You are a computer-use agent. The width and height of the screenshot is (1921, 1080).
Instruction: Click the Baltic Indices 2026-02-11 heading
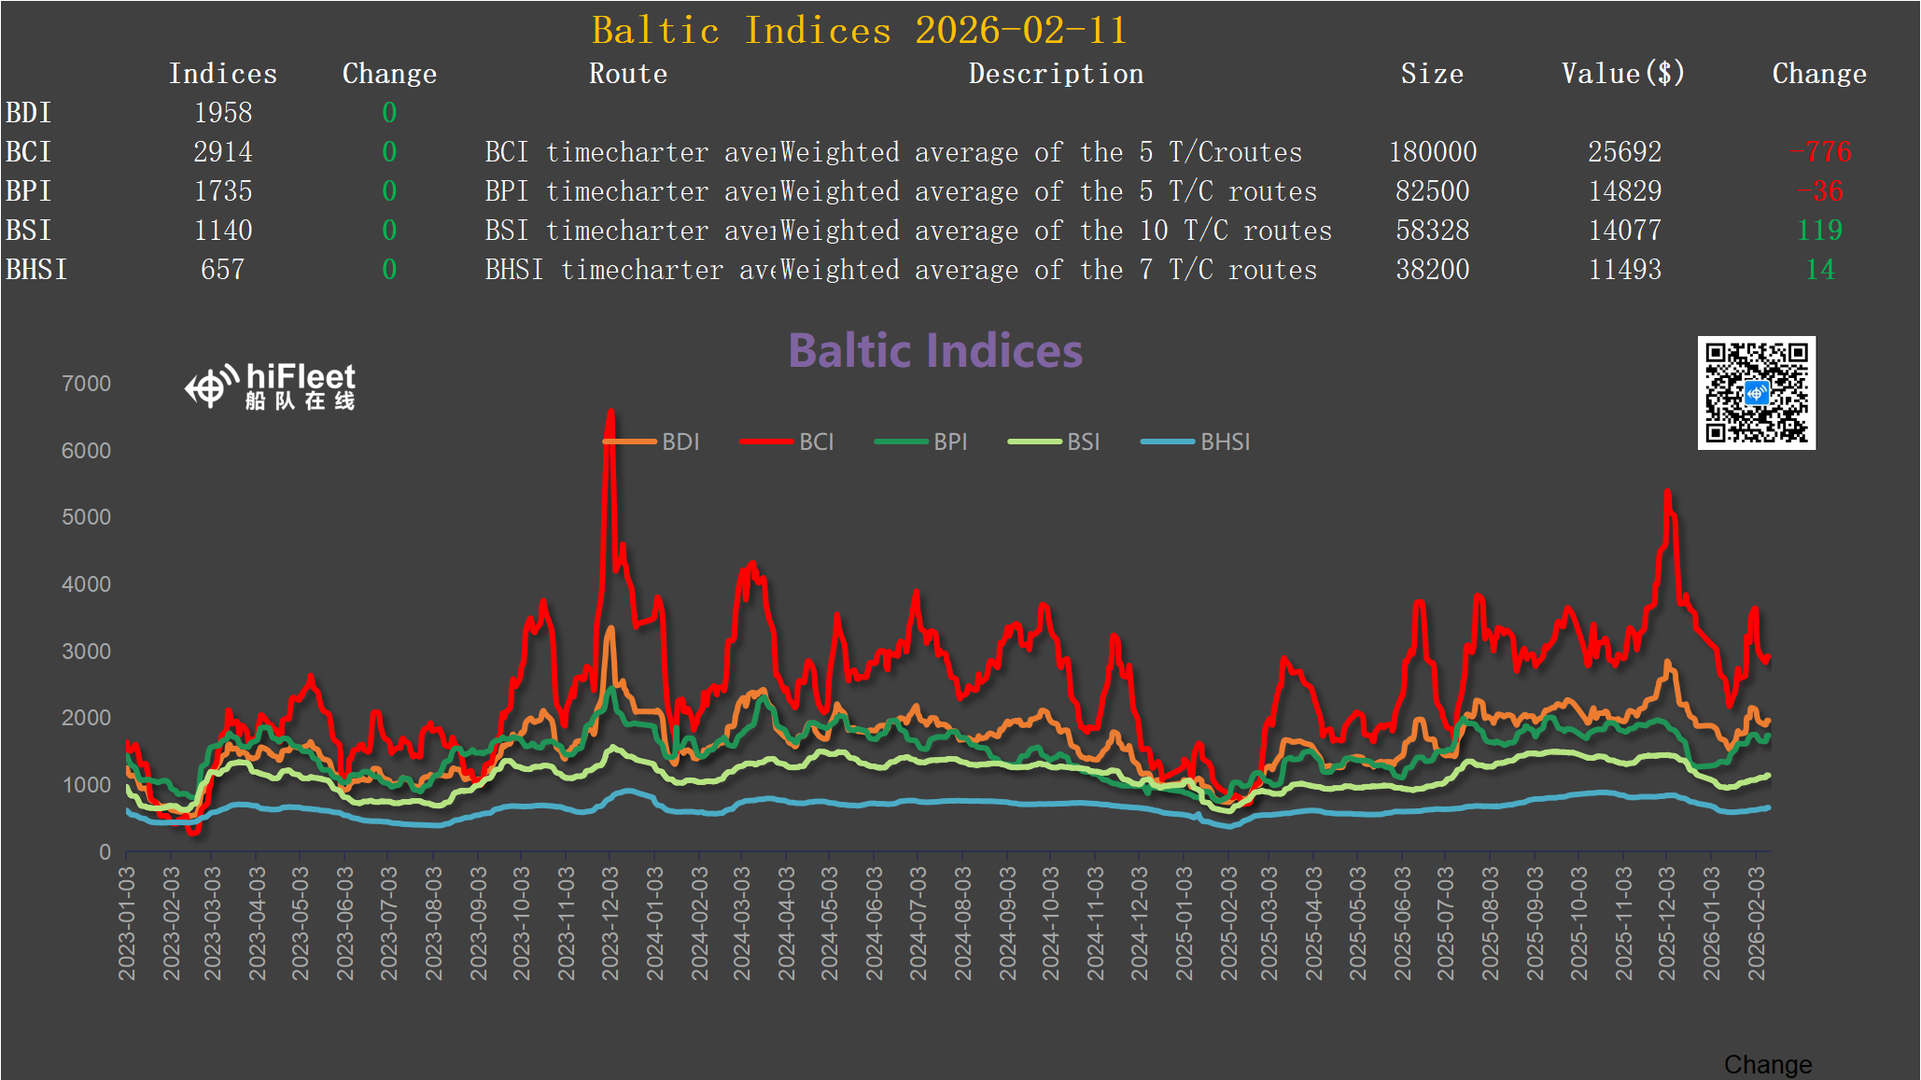tap(859, 30)
